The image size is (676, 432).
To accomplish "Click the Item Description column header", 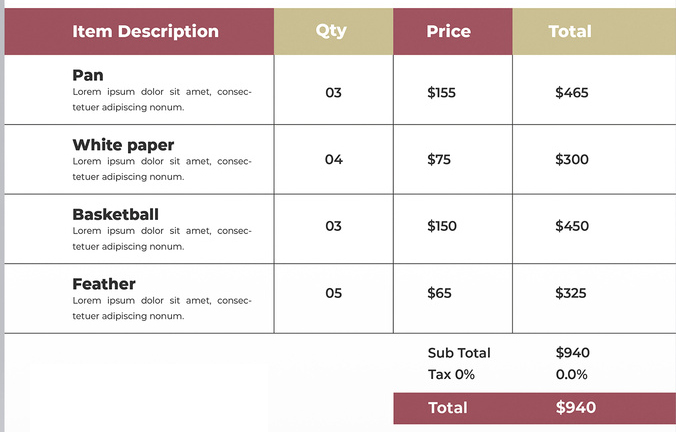I will [x=145, y=31].
